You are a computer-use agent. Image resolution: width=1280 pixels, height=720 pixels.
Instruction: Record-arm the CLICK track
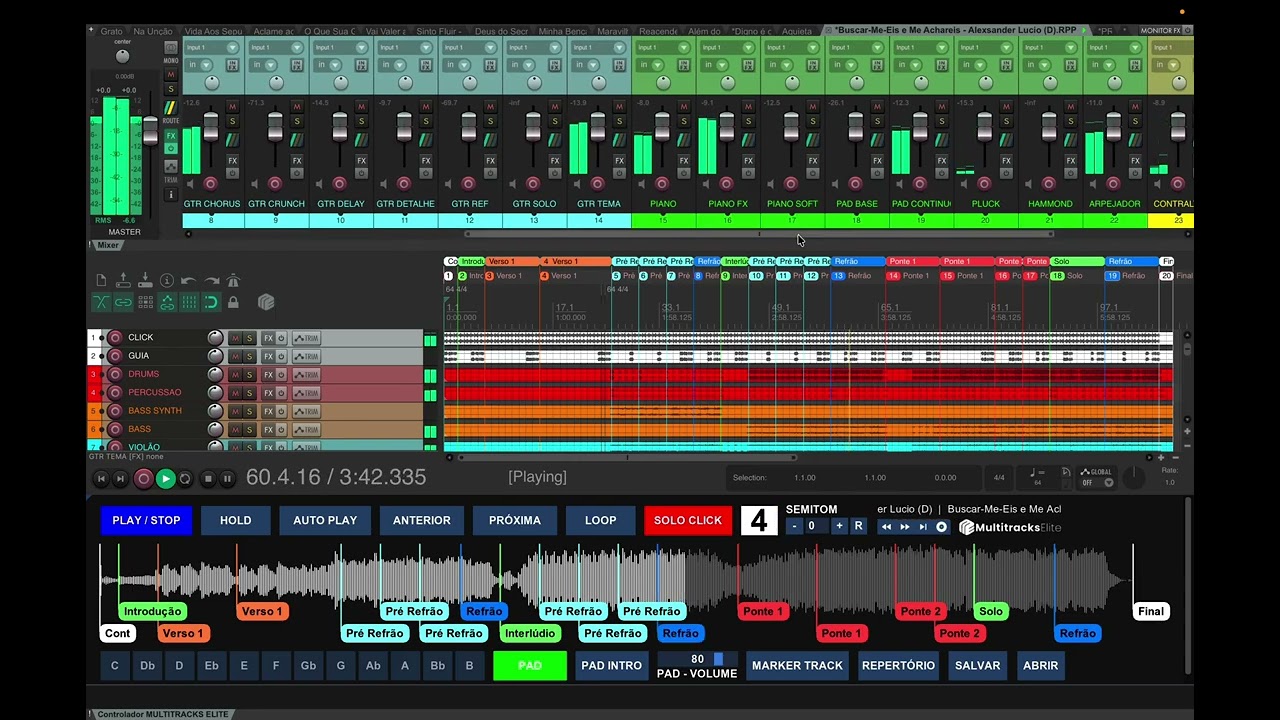click(x=115, y=338)
